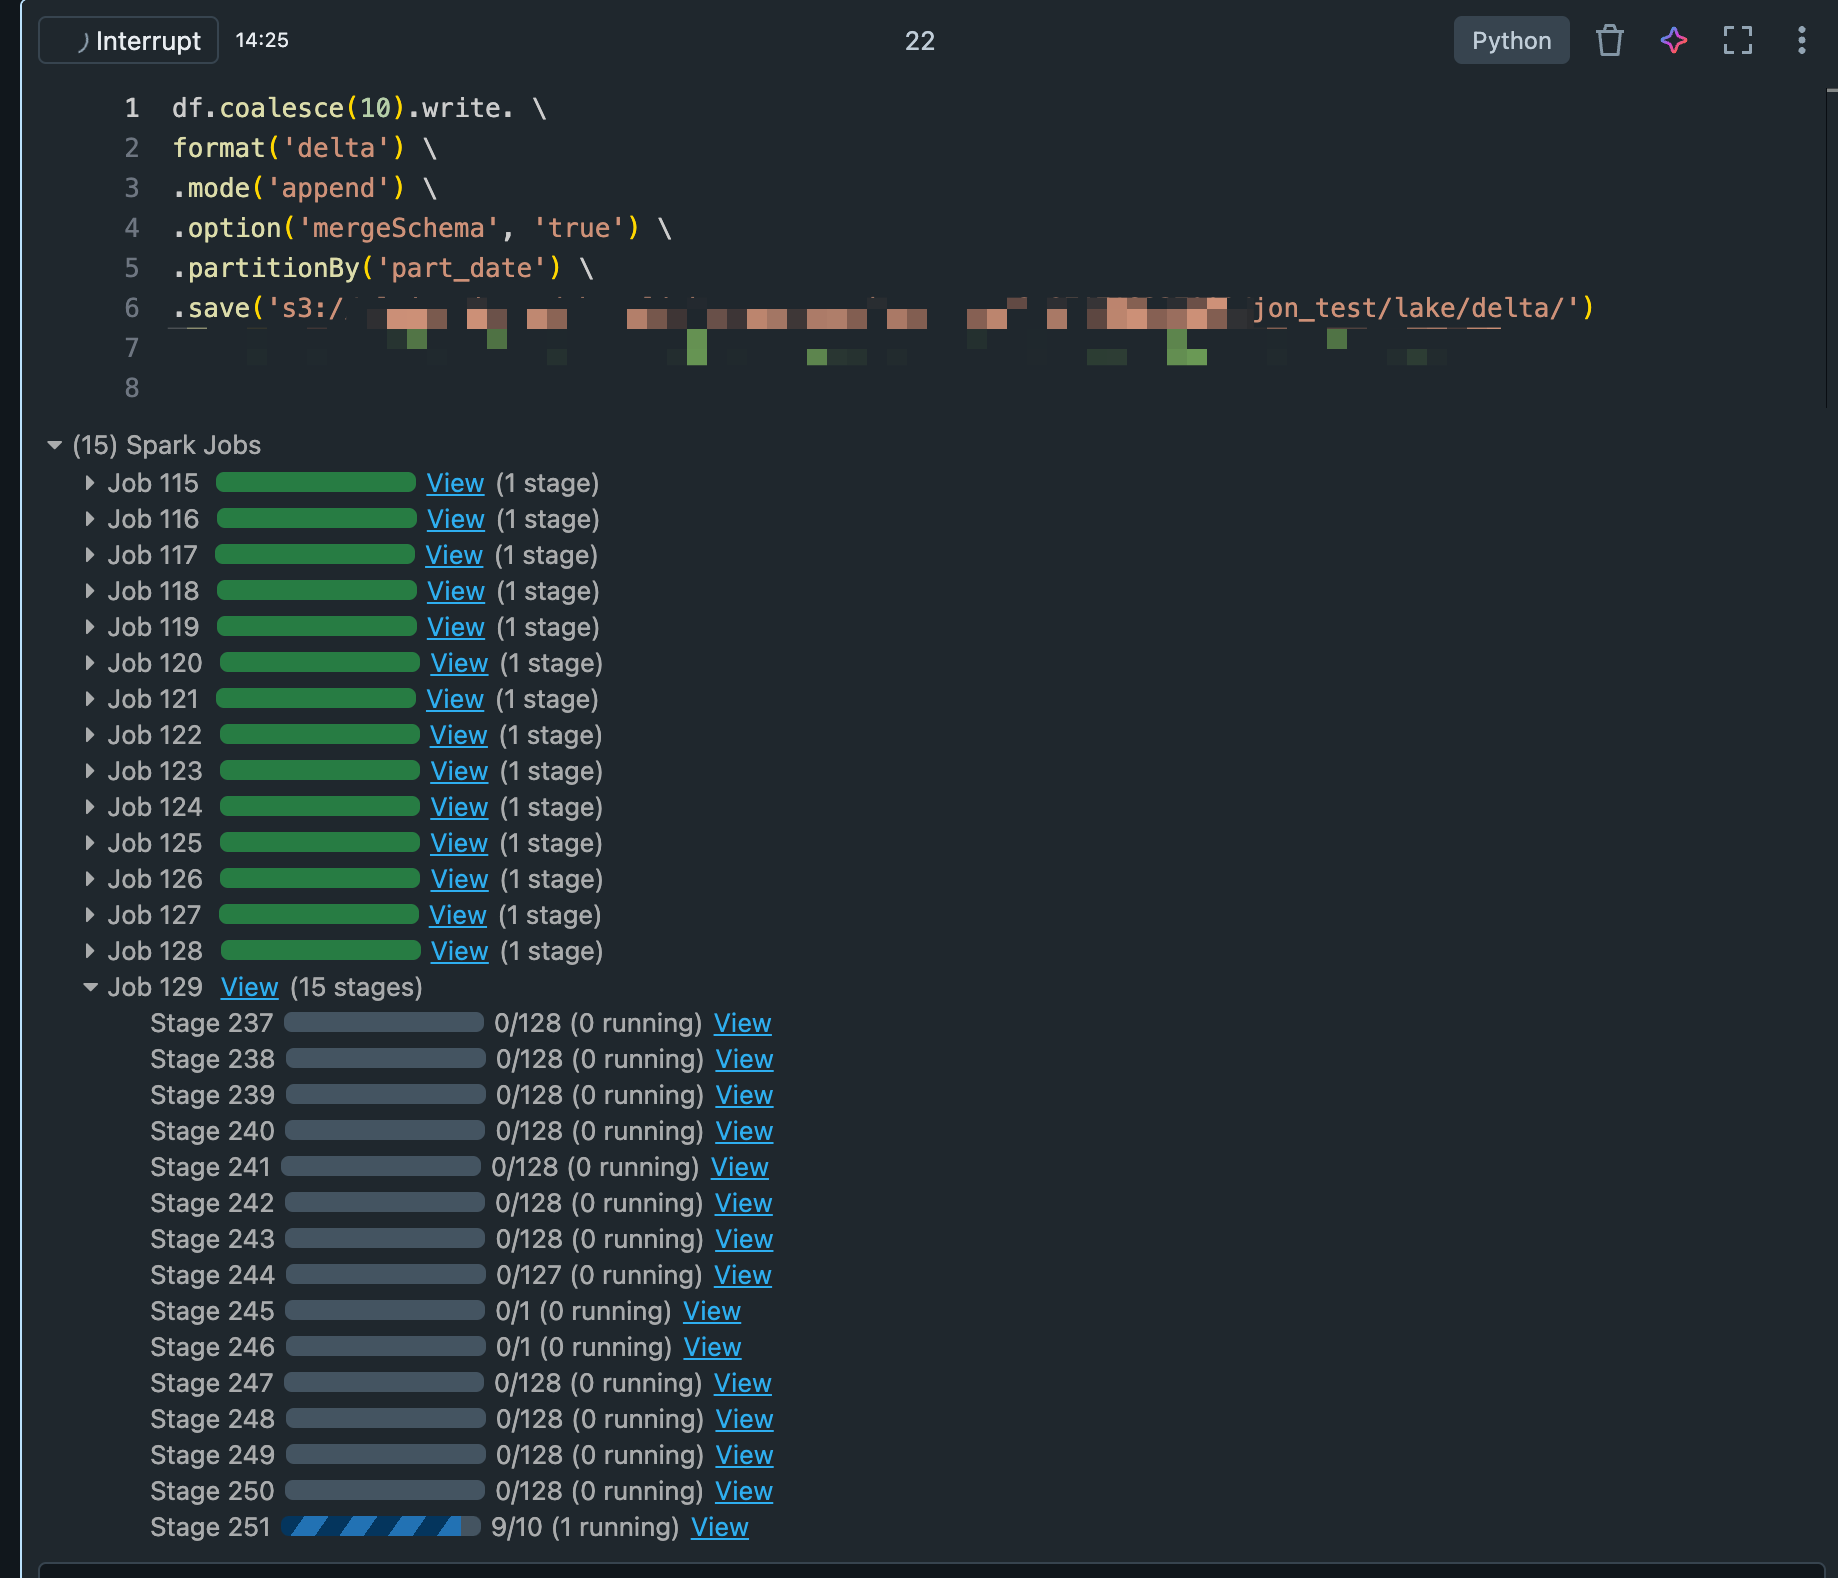
Task: Click "(15 stages)" text of Job 129
Action: coord(356,987)
